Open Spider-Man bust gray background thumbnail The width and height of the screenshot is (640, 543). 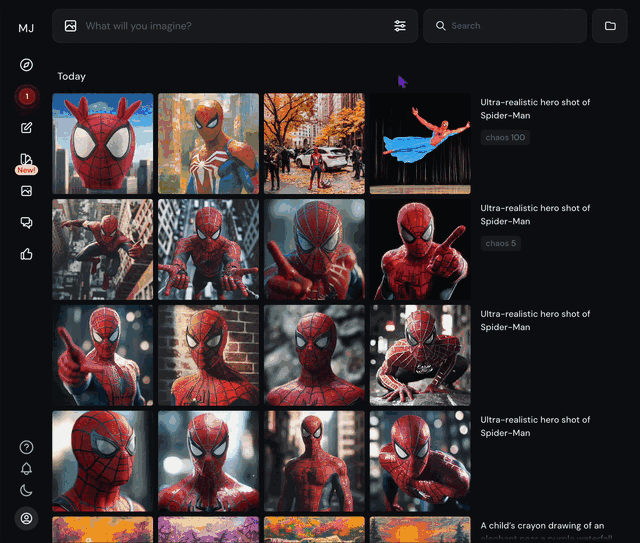pos(314,355)
